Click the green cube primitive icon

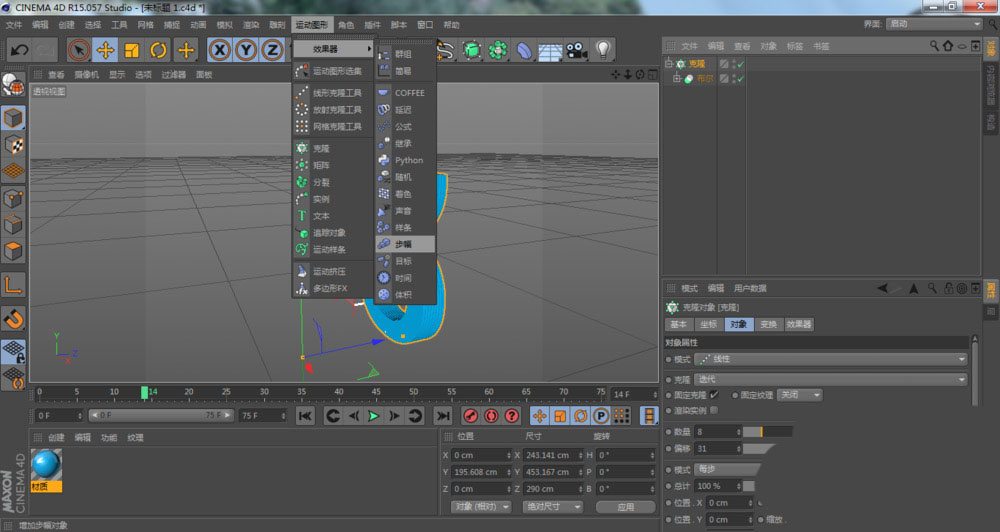point(472,50)
